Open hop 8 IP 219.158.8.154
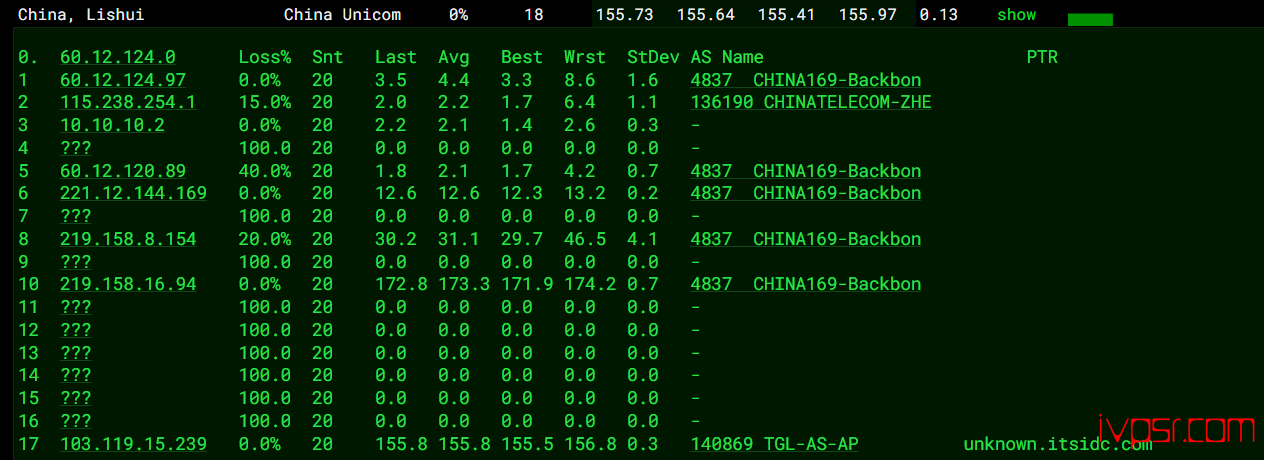 point(128,239)
